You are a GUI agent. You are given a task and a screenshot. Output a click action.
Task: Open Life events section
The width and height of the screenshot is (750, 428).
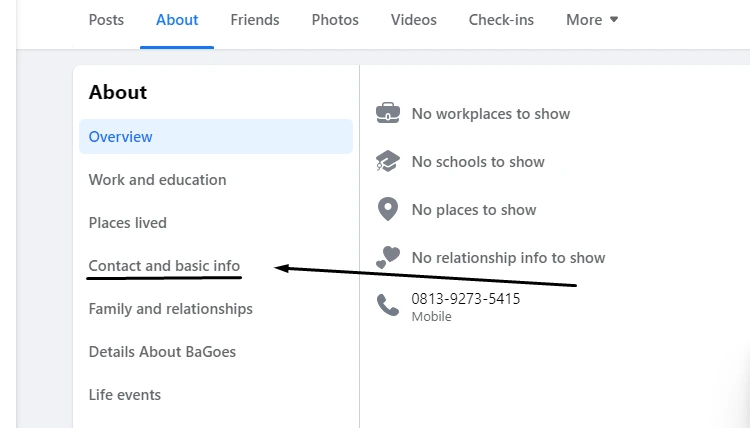coord(125,395)
